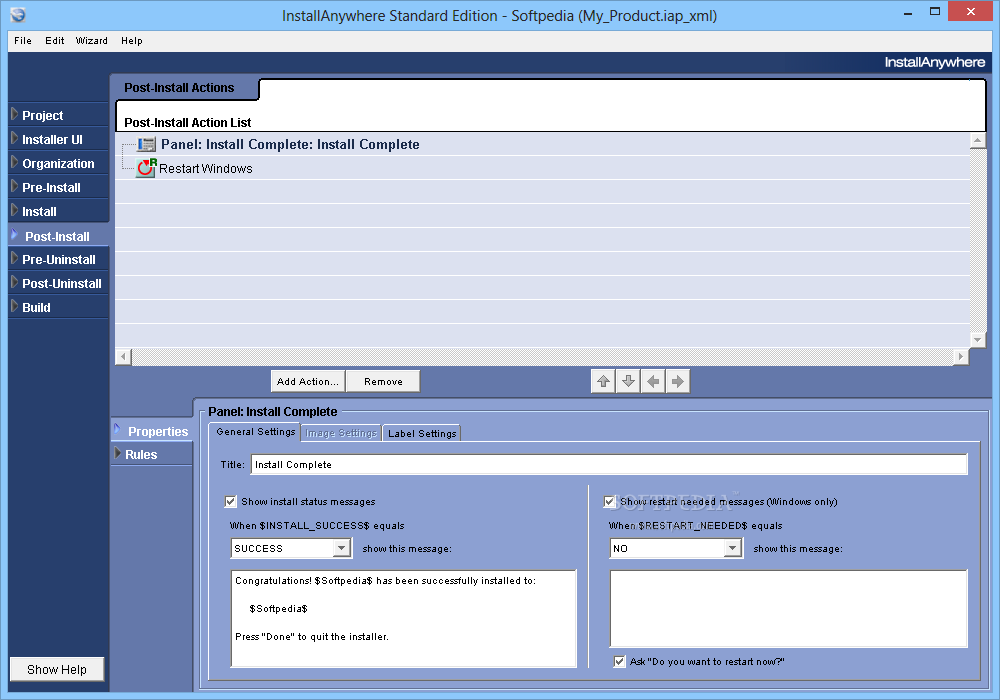Expand the Project section
This screenshot has width=1000, height=700.
click(58, 115)
